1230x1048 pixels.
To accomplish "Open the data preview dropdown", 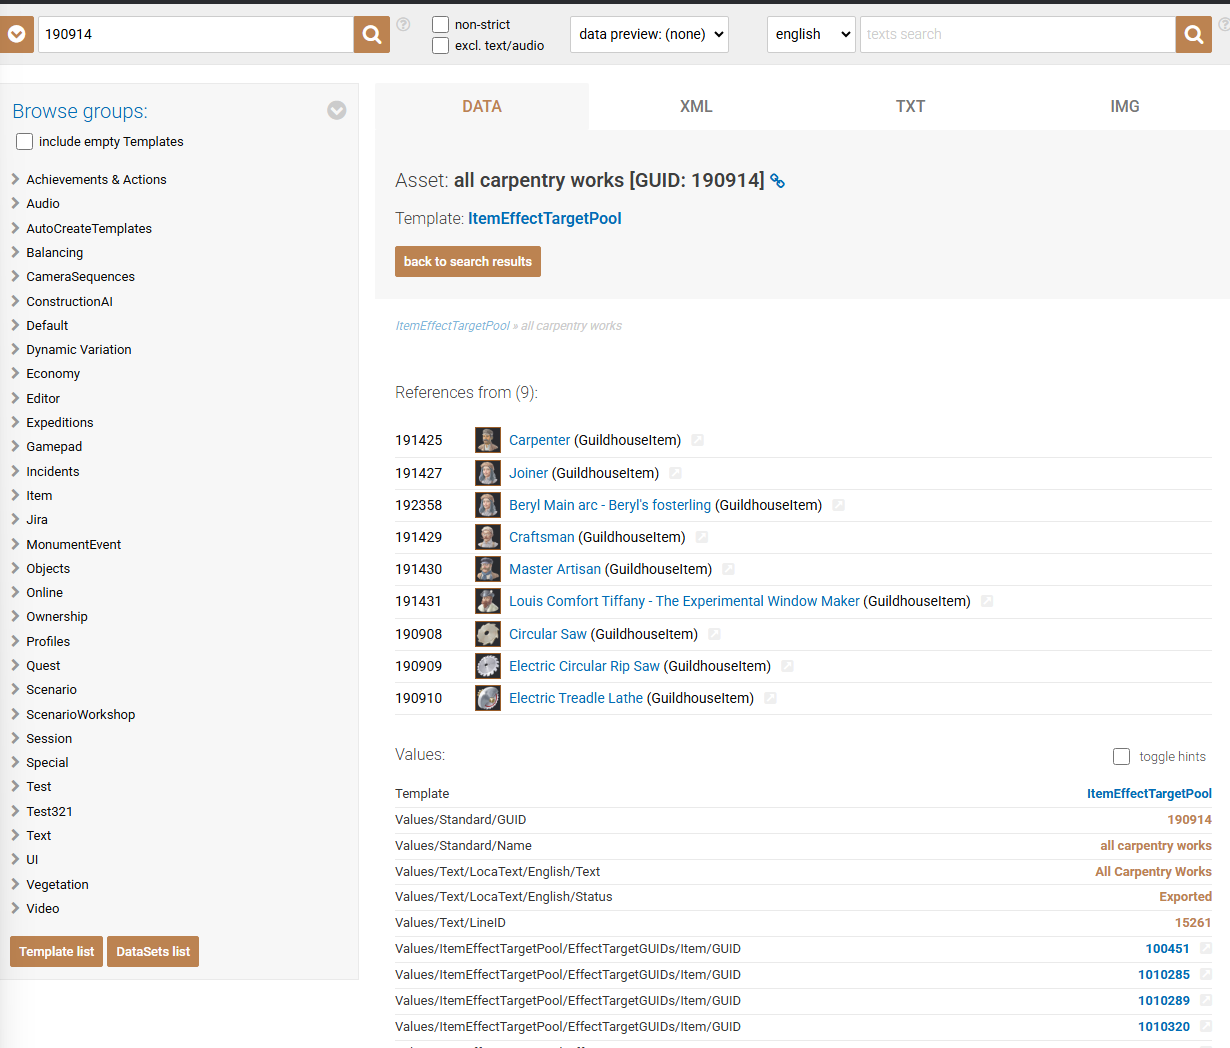I will [649, 35].
